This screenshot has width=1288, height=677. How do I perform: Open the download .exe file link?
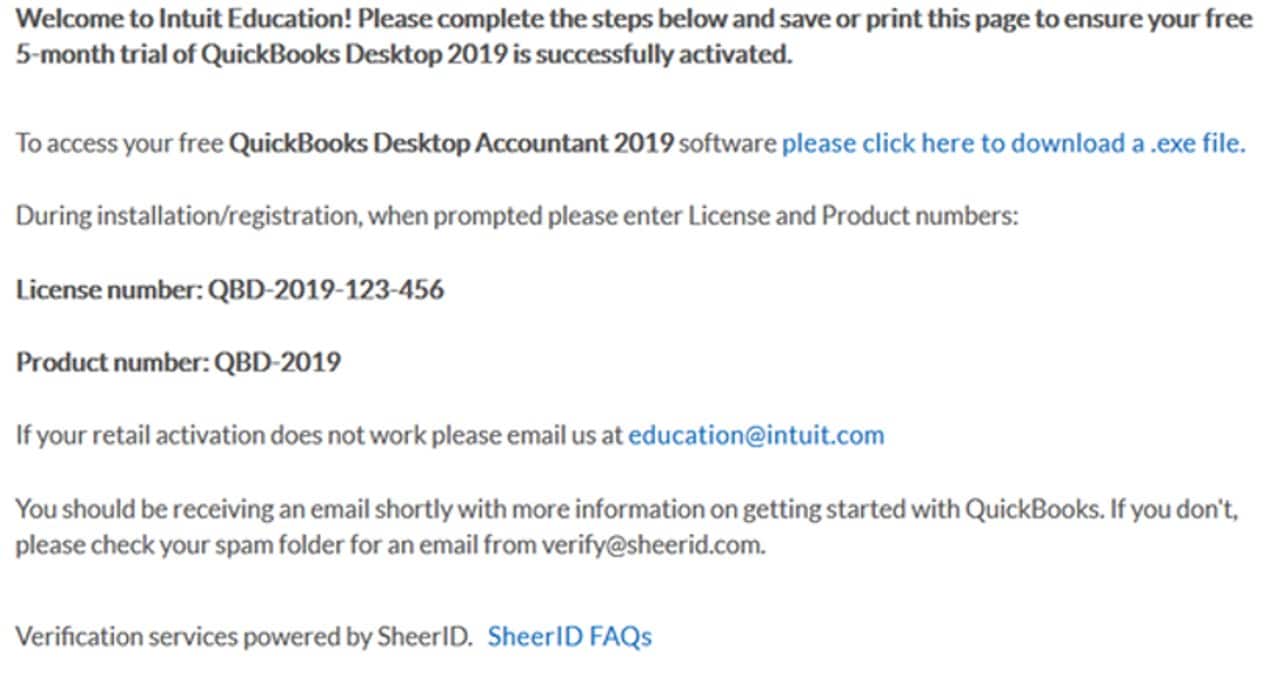(1014, 143)
